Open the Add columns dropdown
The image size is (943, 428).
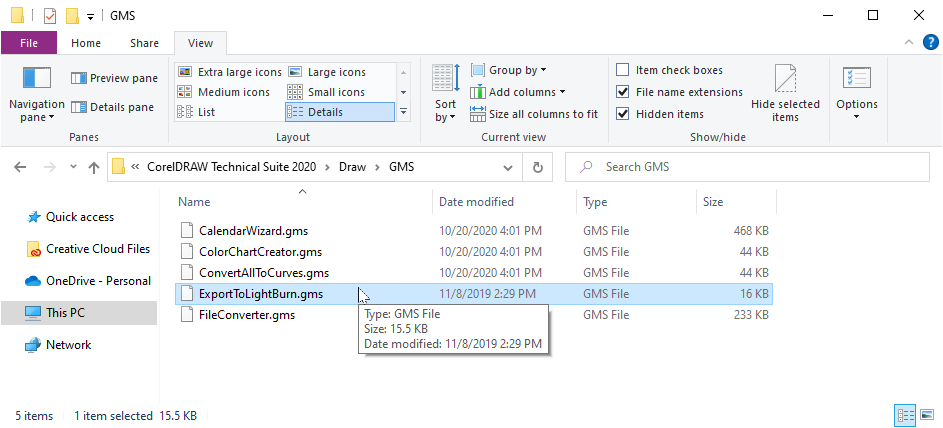coord(517,92)
